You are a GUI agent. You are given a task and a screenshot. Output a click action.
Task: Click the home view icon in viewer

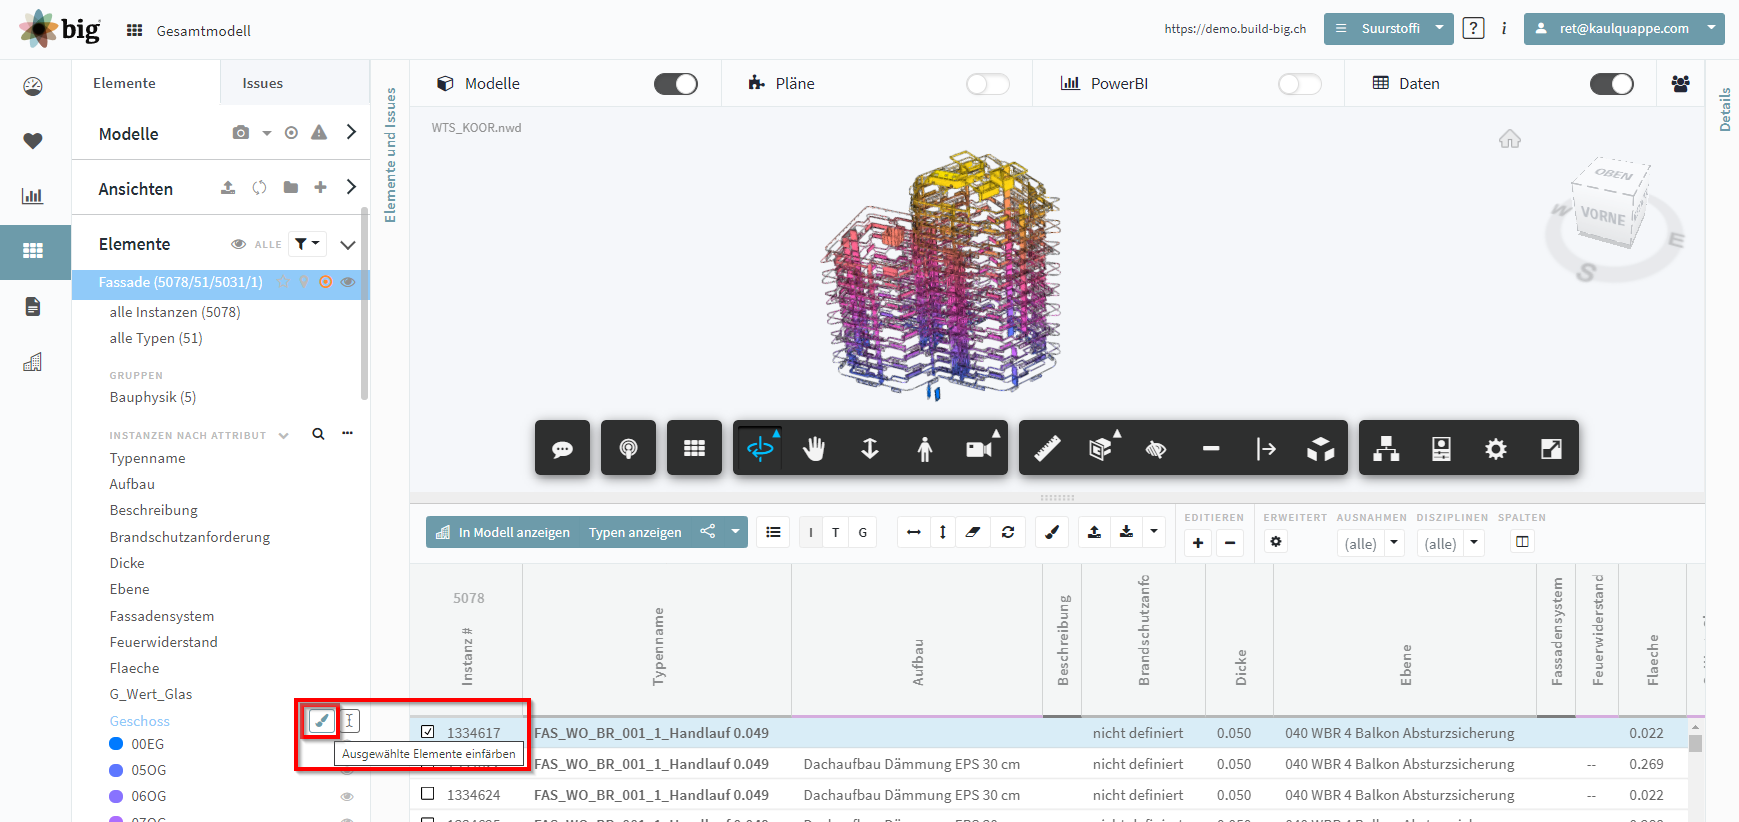coord(1509,139)
